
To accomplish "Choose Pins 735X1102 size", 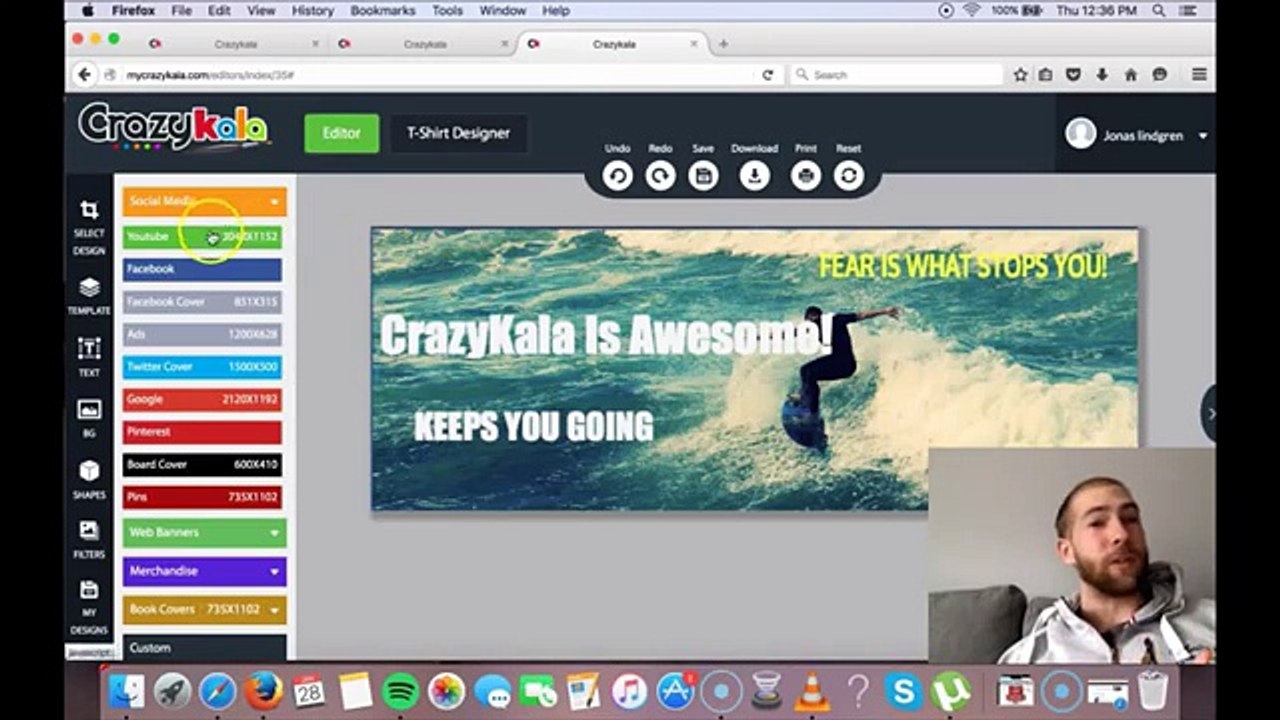I will point(202,497).
